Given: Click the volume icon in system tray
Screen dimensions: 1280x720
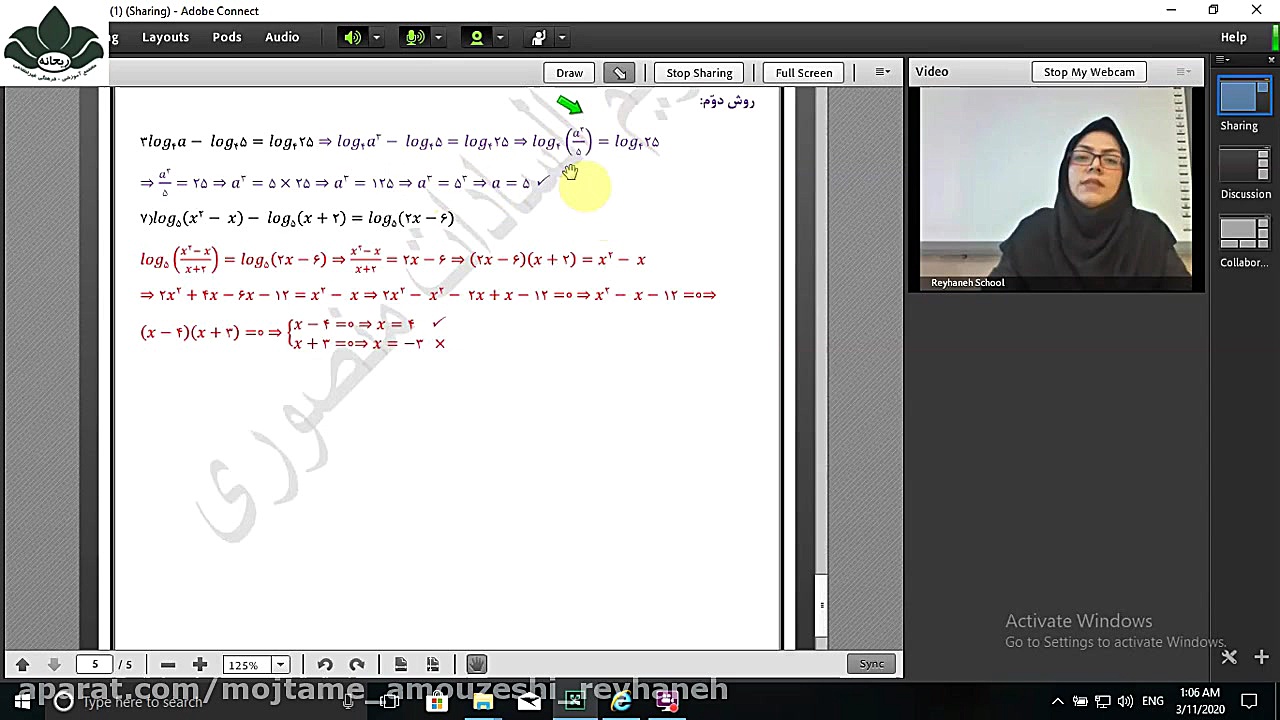Looking at the screenshot, I should click(x=1125, y=702).
